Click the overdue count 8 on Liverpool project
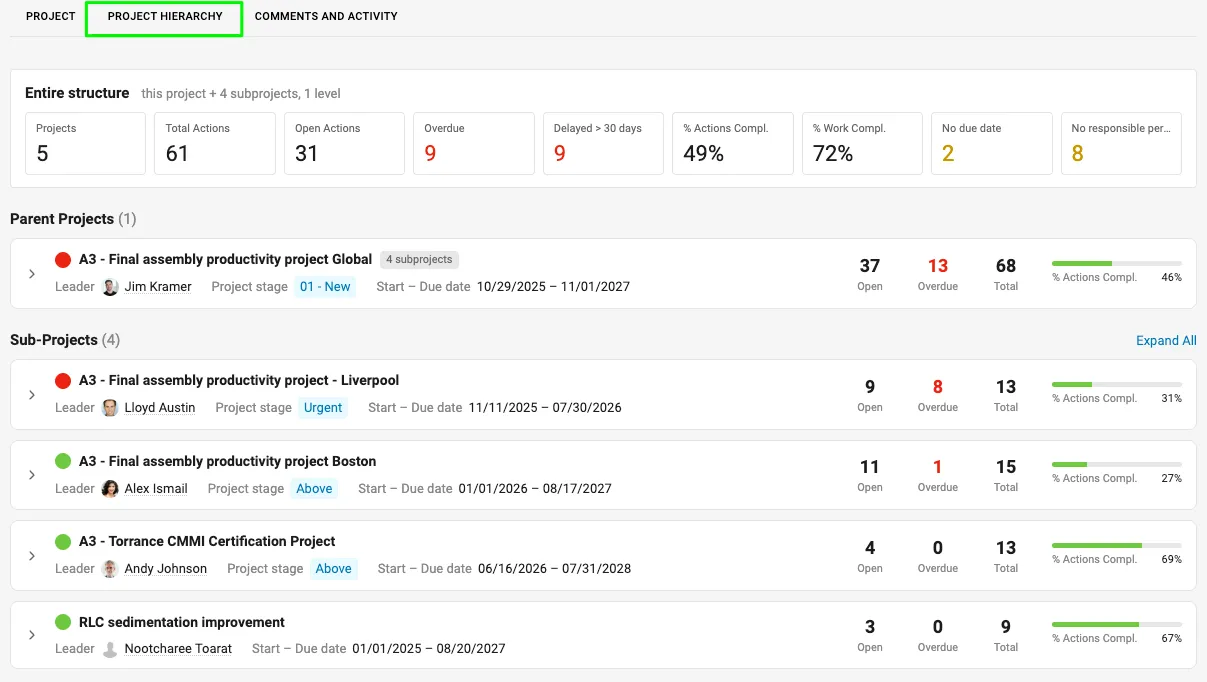1207x682 pixels. coord(938,387)
